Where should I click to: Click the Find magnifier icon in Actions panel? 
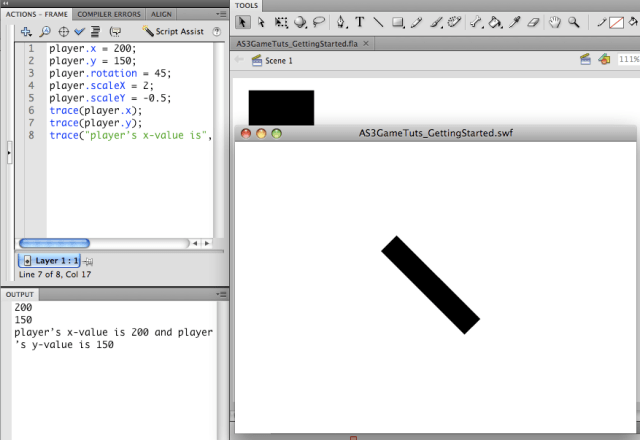coord(45,31)
